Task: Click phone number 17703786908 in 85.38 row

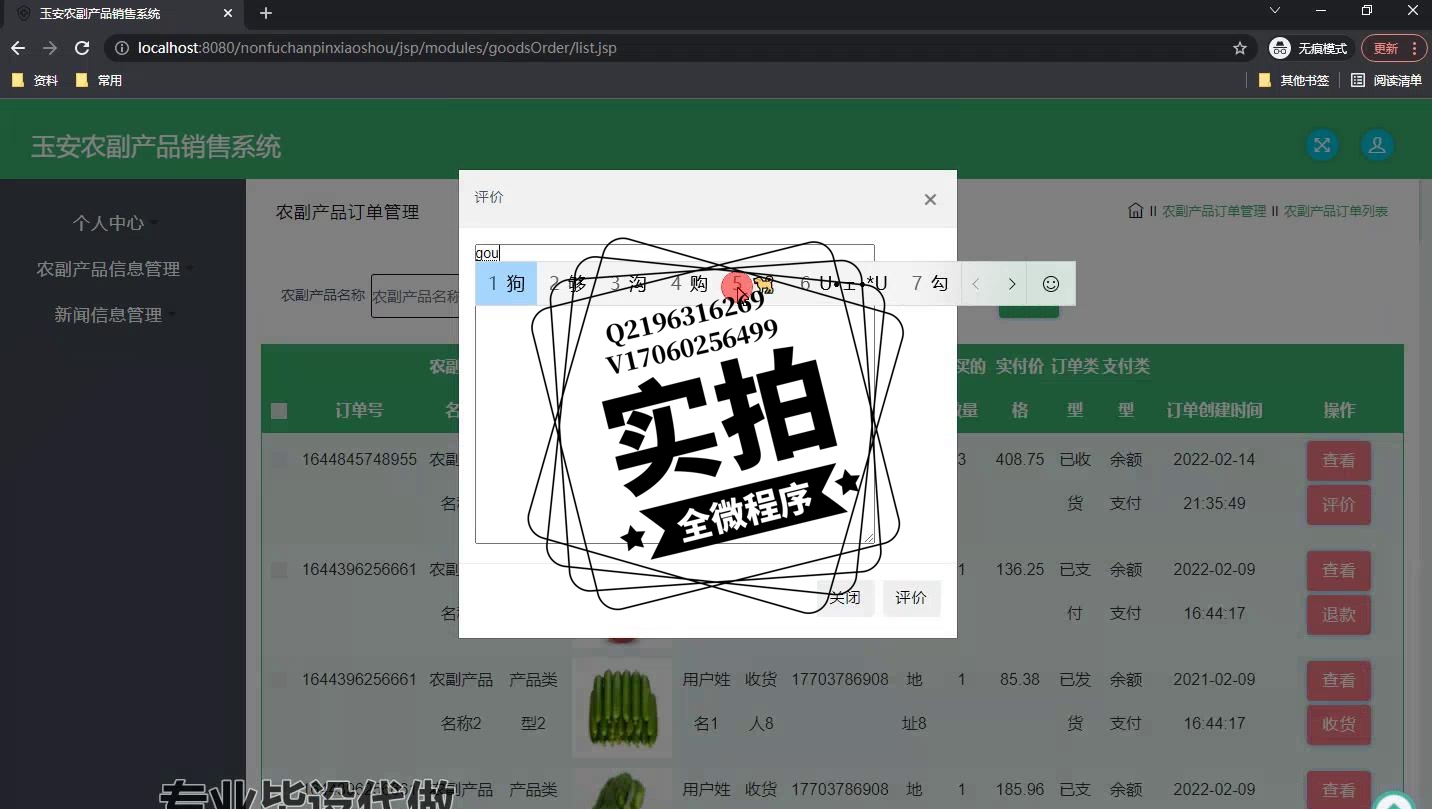Action: point(840,680)
